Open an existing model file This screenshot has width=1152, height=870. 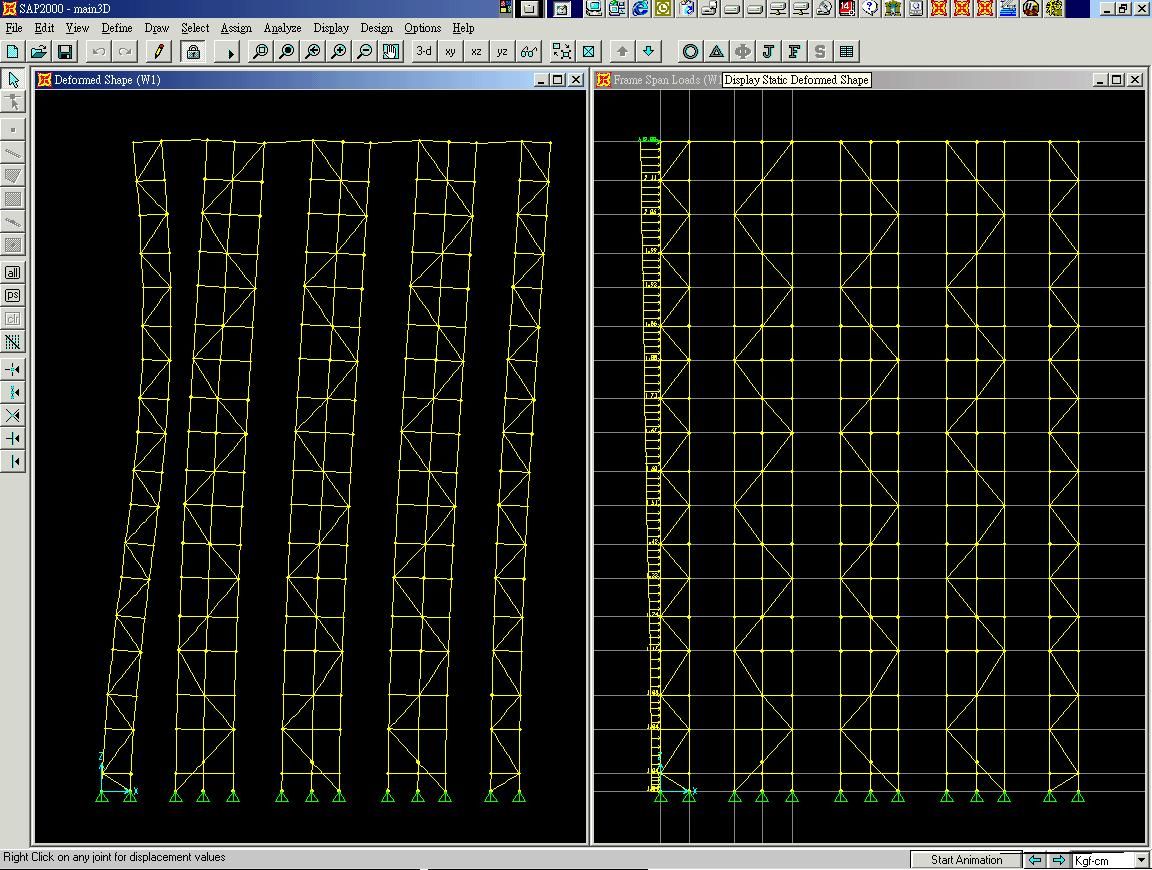[x=39, y=51]
